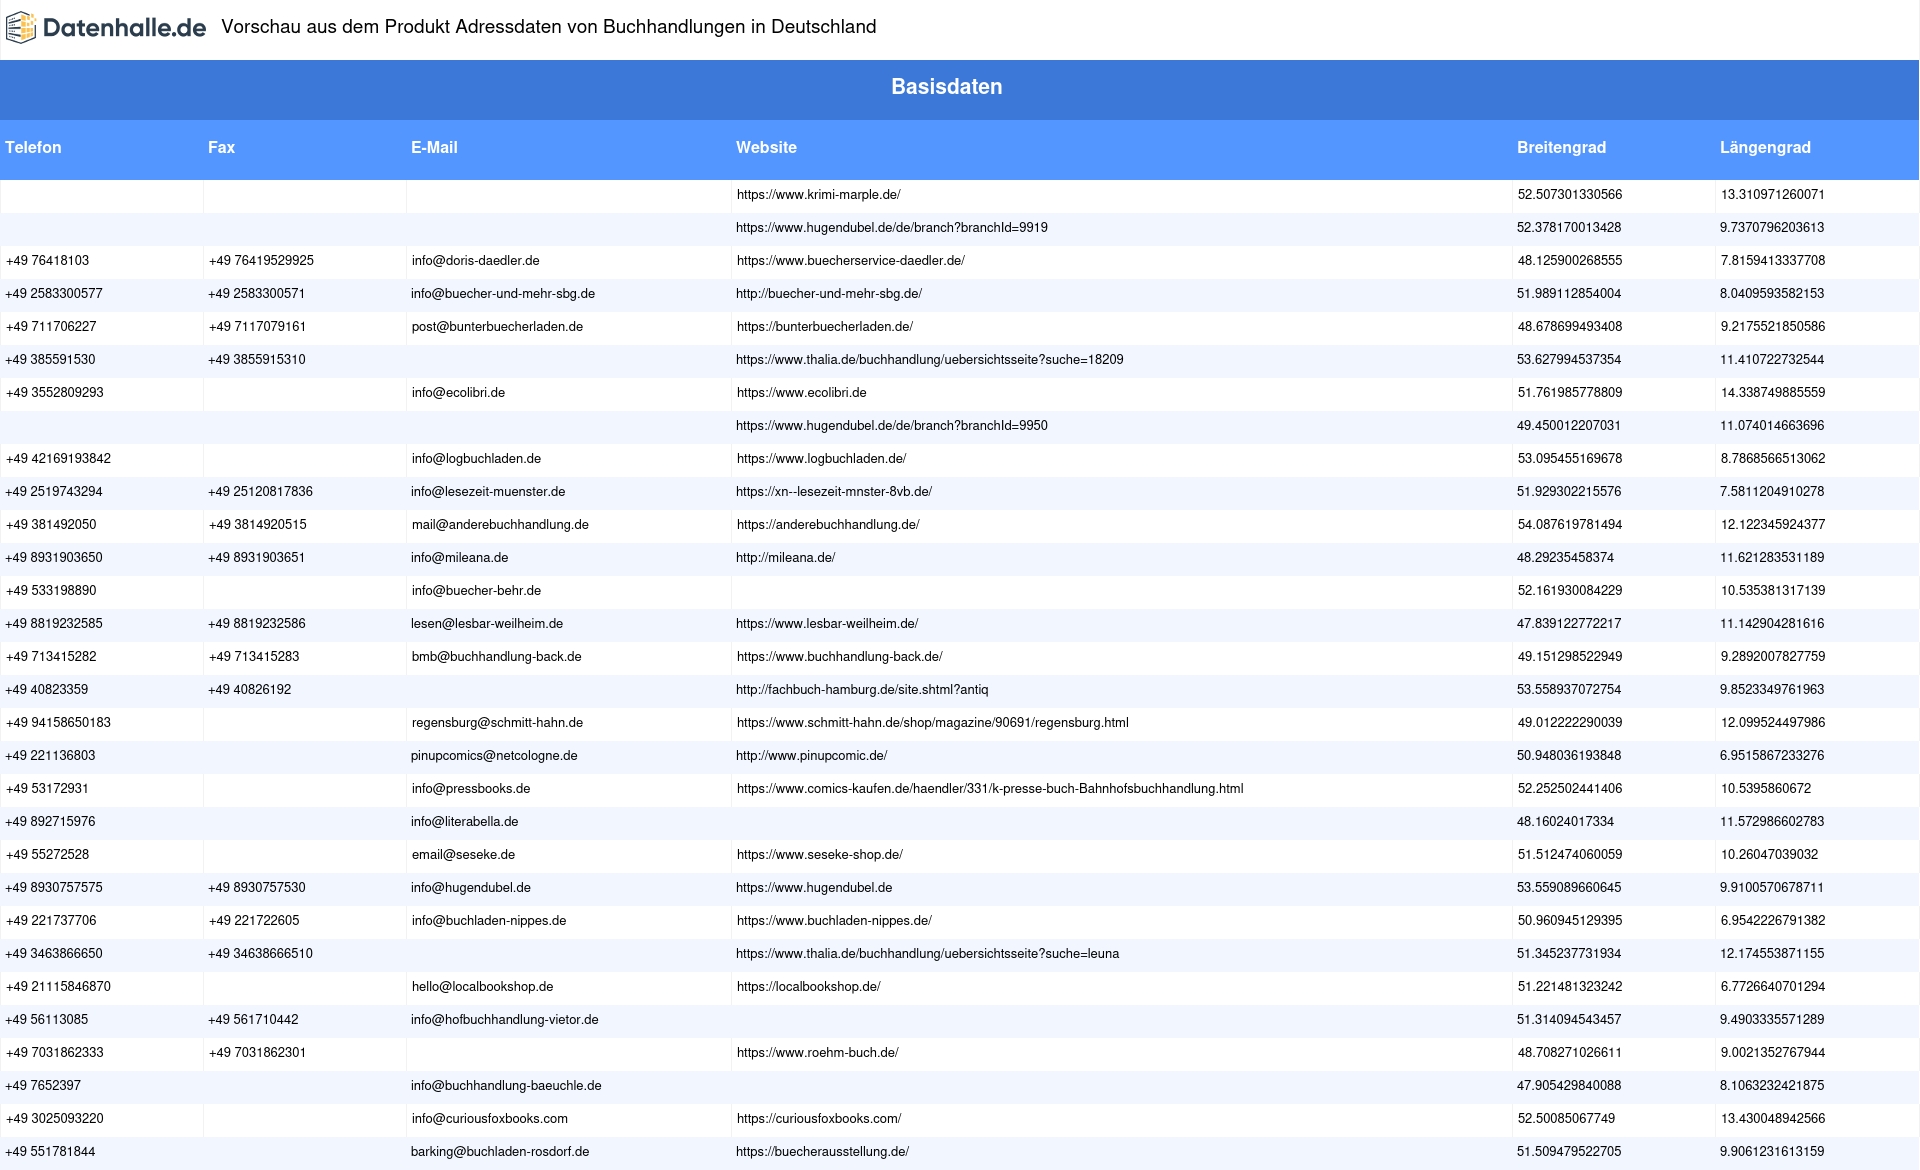Select email info@curiousfoxbooks.com
Screen dimensions: 1920x1170
point(490,1119)
